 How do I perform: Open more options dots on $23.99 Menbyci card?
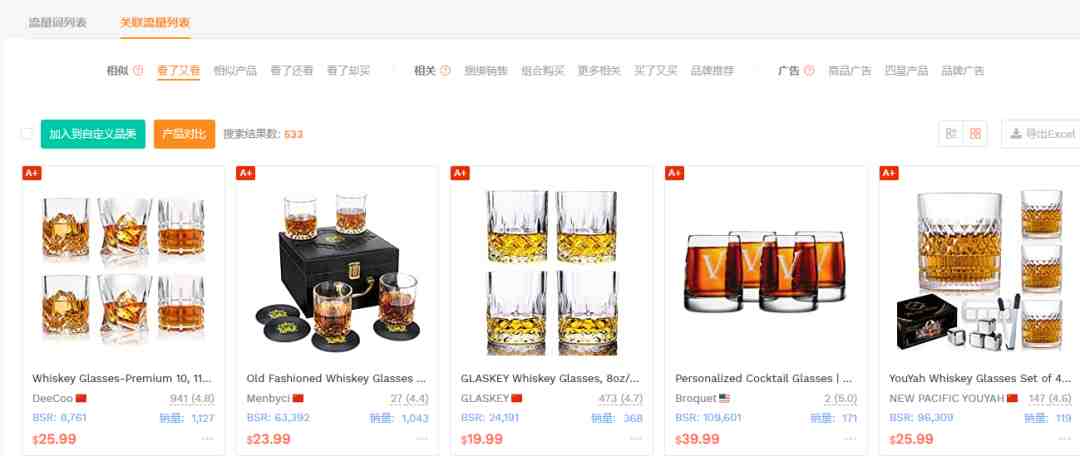click(422, 439)
